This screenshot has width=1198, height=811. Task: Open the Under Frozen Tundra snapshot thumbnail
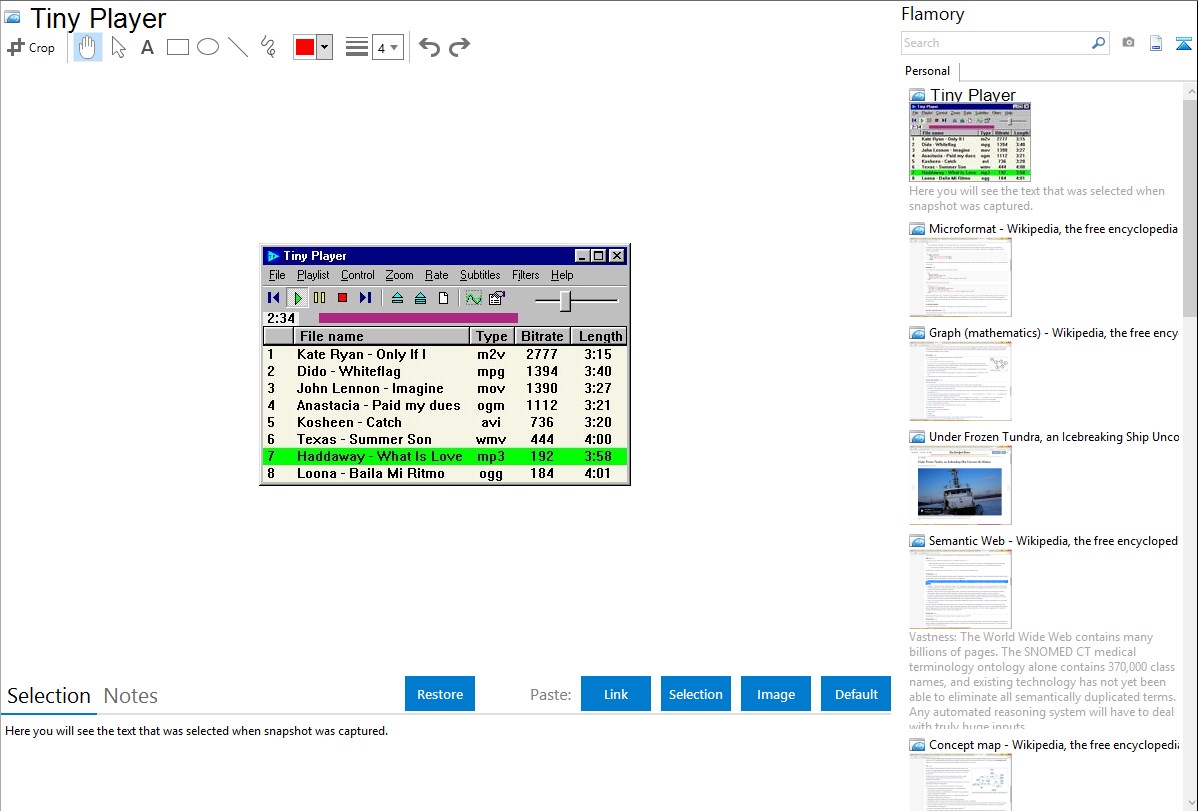click(960, 485)
